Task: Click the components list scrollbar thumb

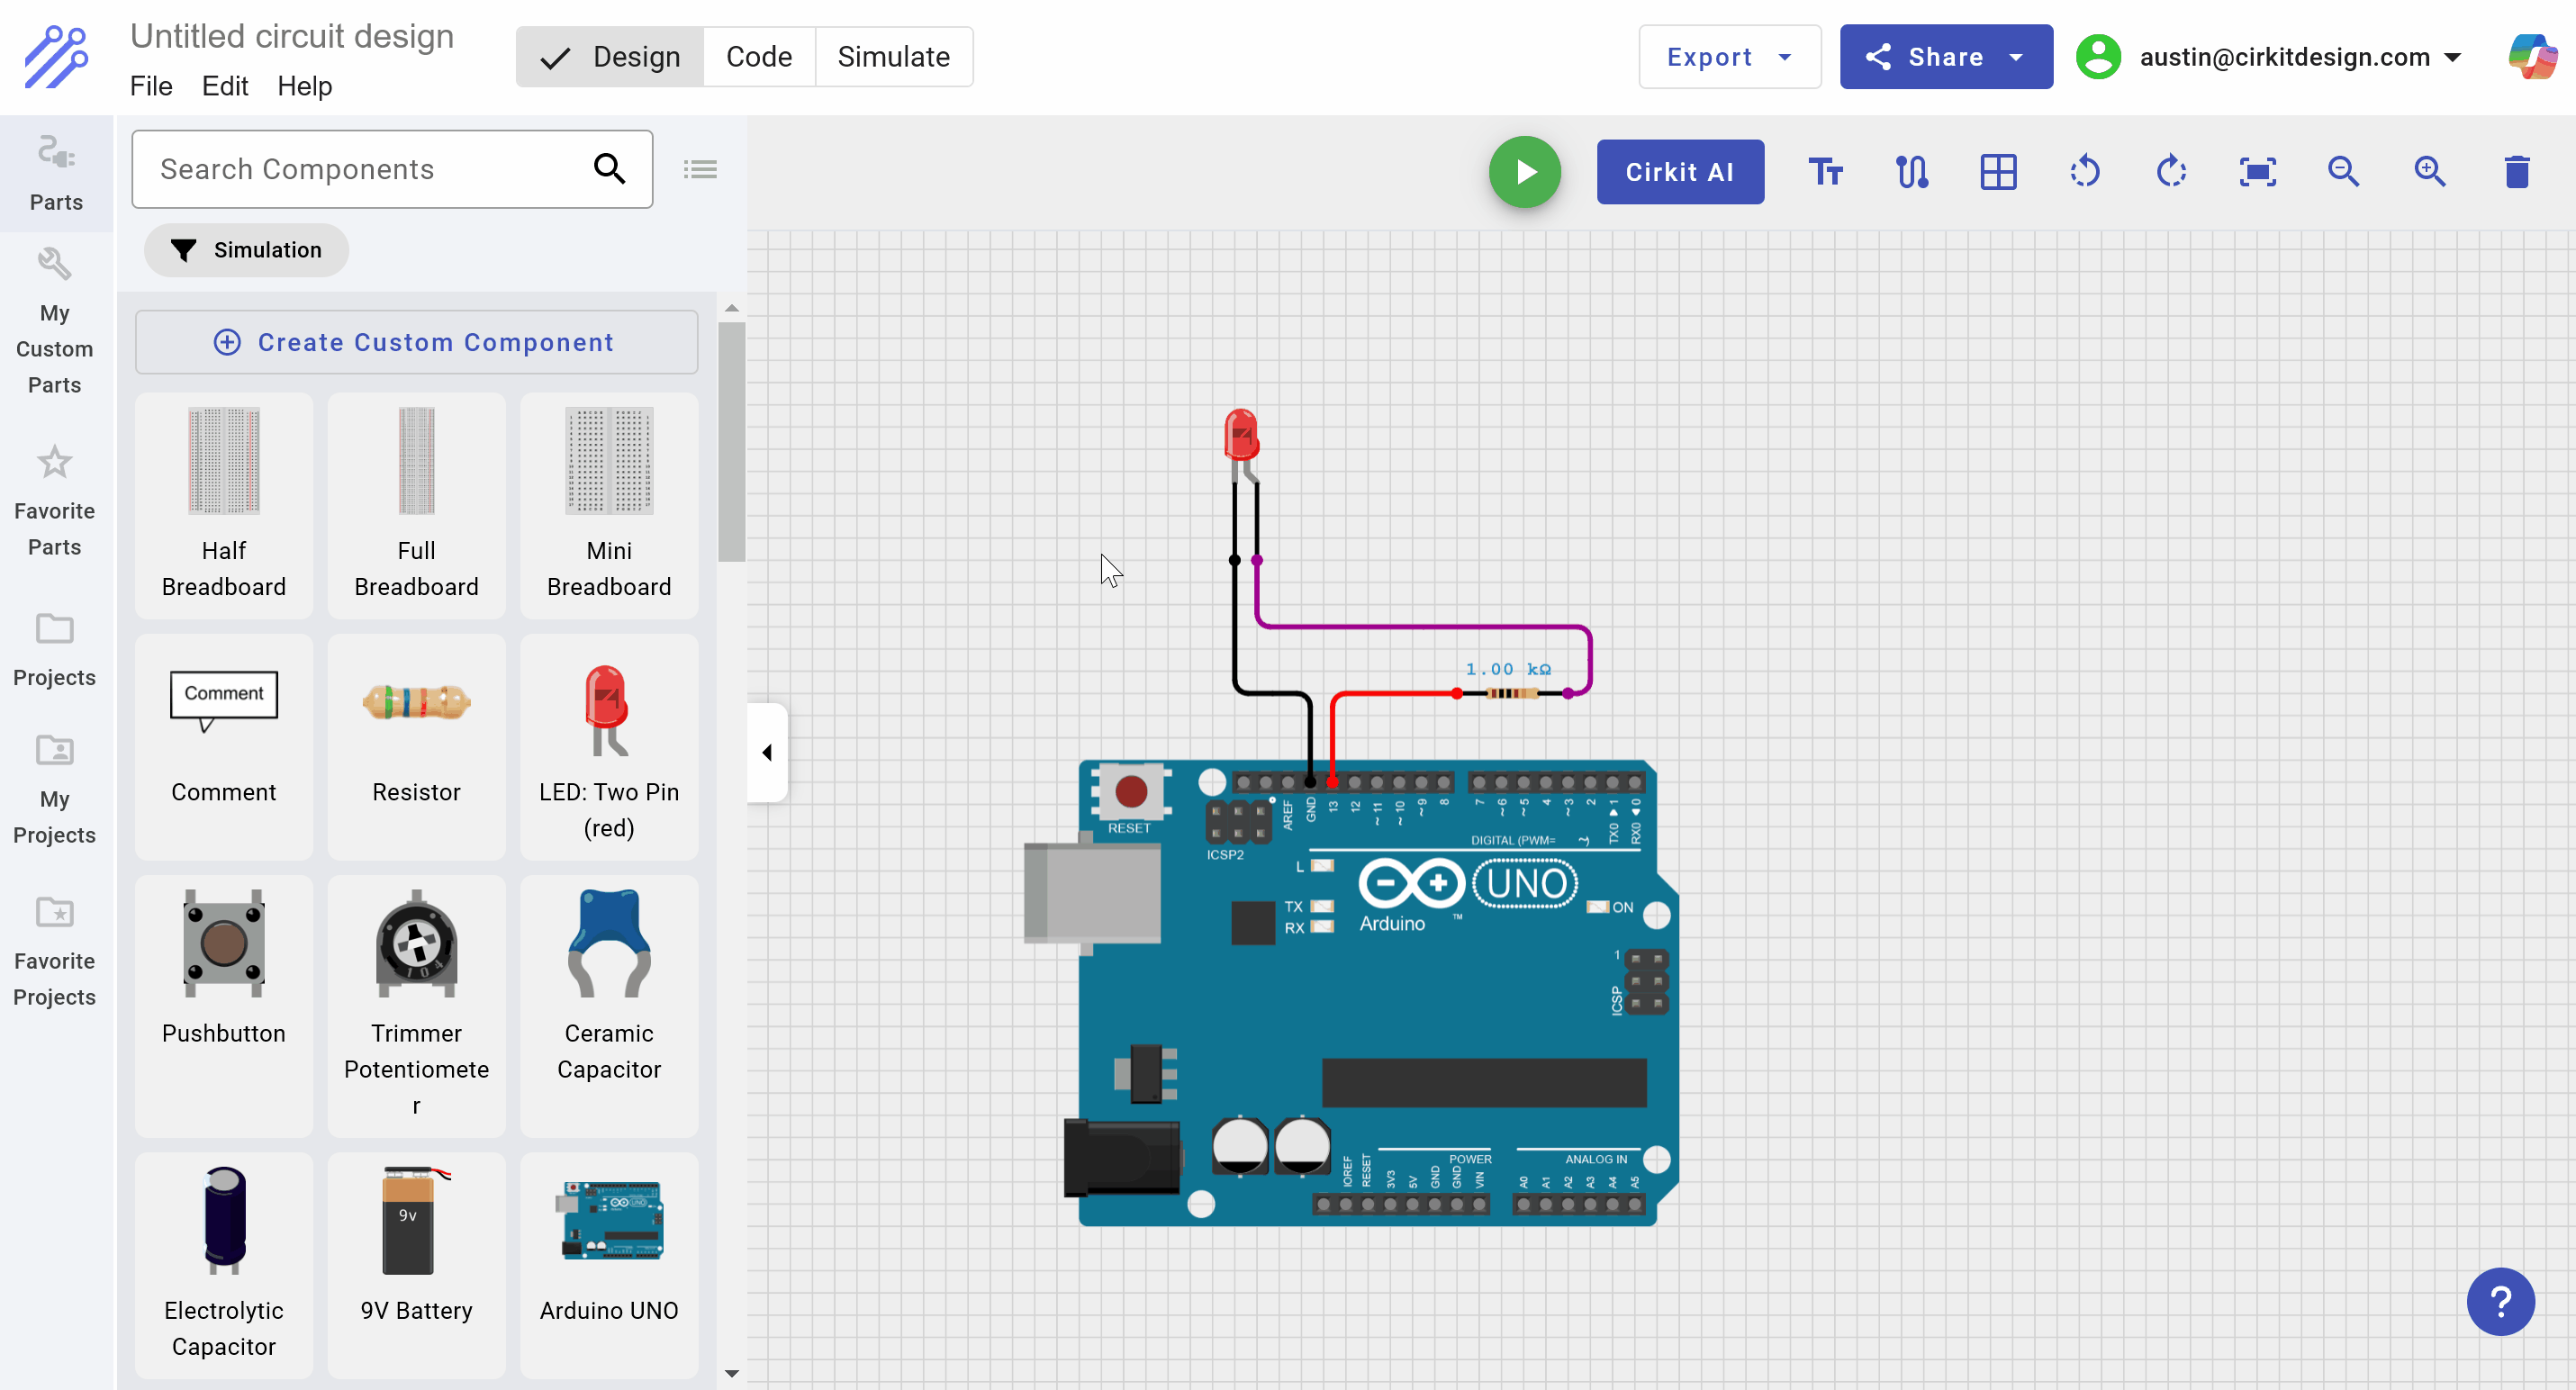Action: pyautogui.click(x=731, y=441)
